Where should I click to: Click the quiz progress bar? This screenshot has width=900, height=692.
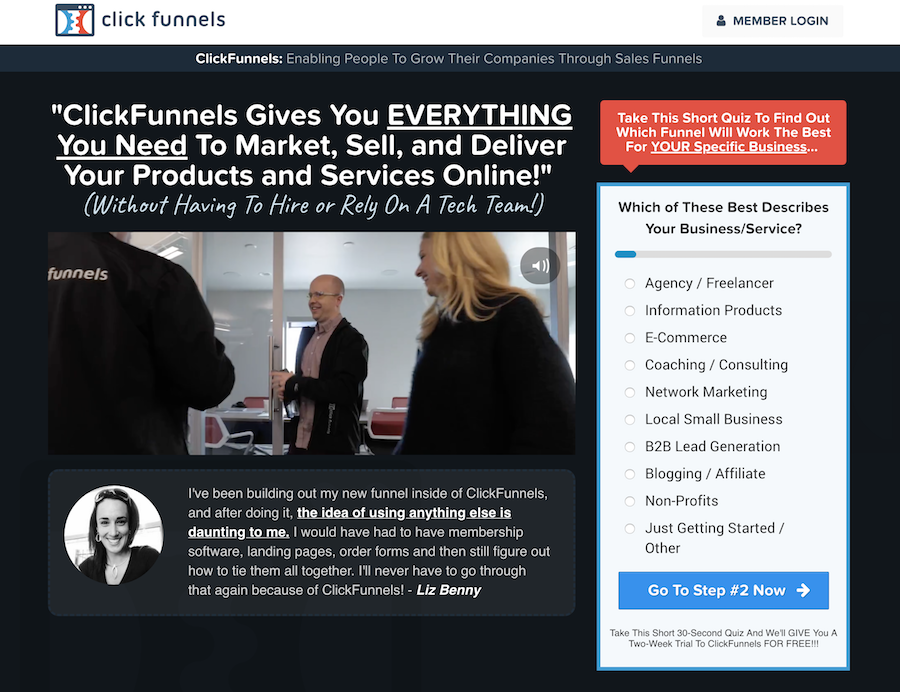(723, 254)
